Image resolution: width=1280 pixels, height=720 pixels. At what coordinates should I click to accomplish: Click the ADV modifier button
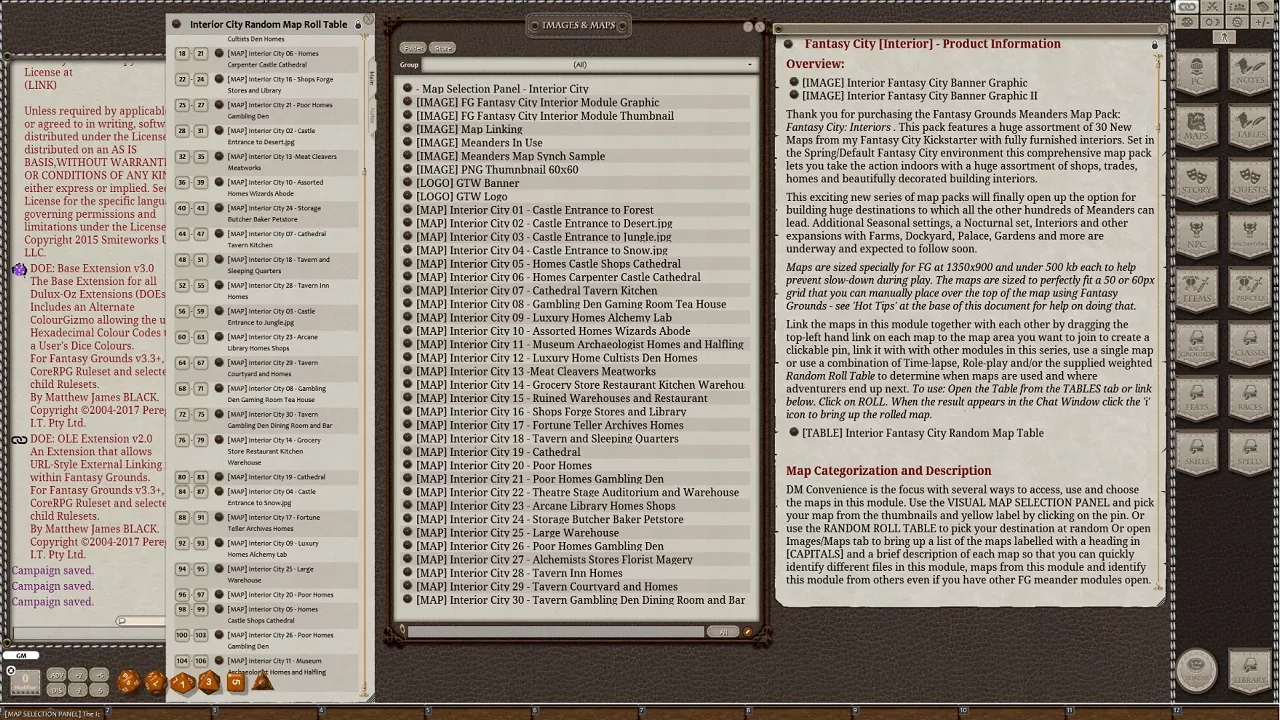click(x=56, y=675)
